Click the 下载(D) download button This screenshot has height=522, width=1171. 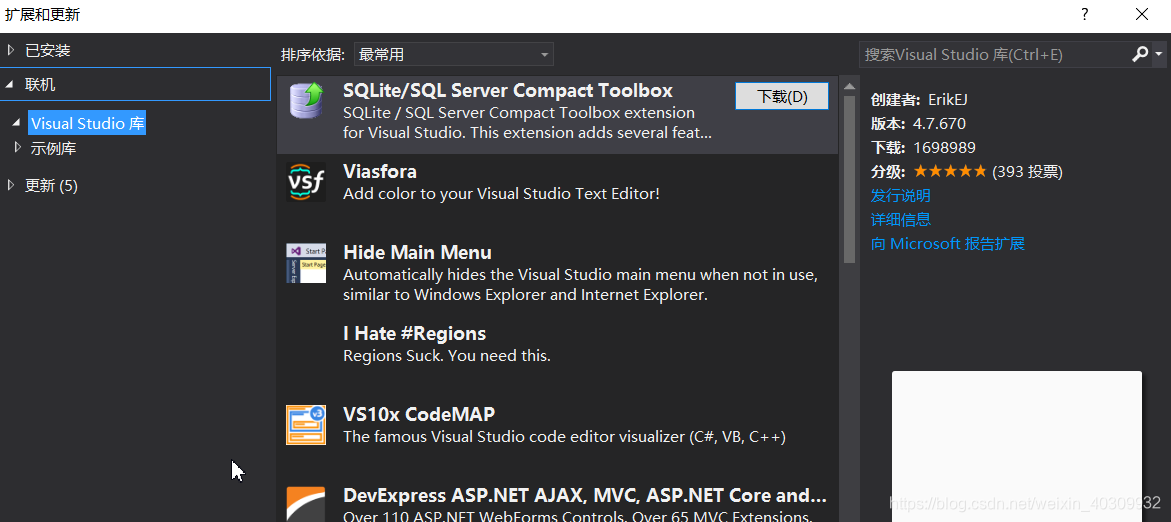(782, 96)
